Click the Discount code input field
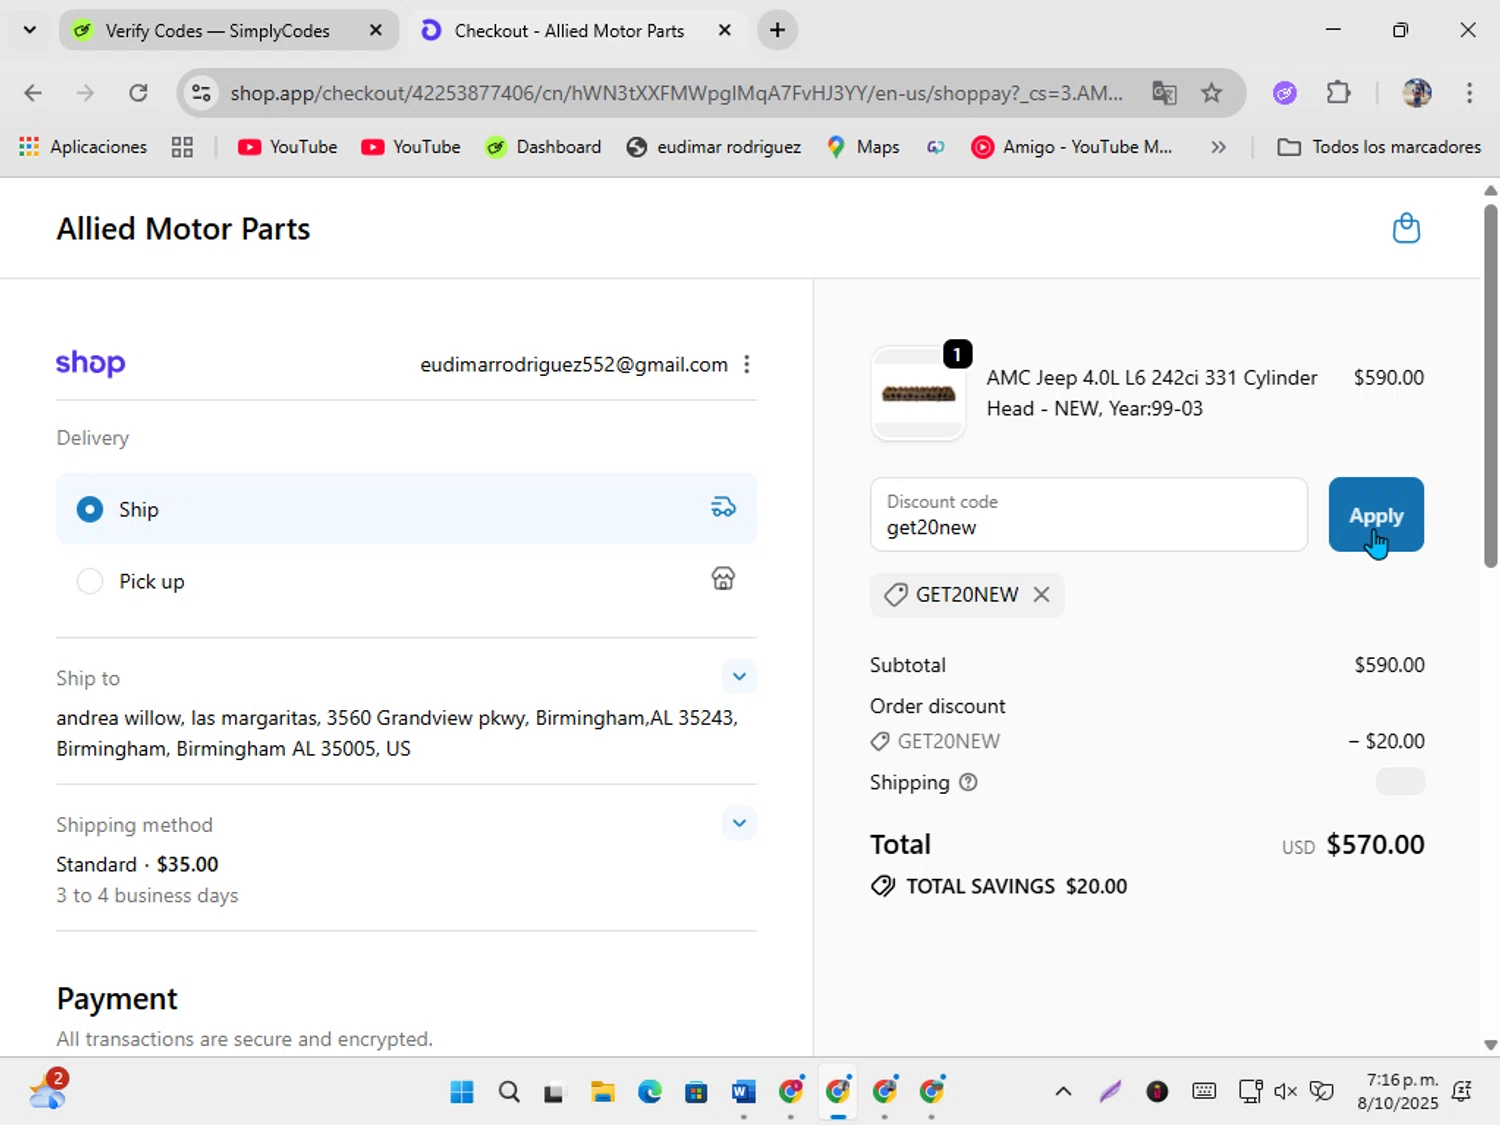Viewport: 1500px width, 1125px height. point(1089,515)
